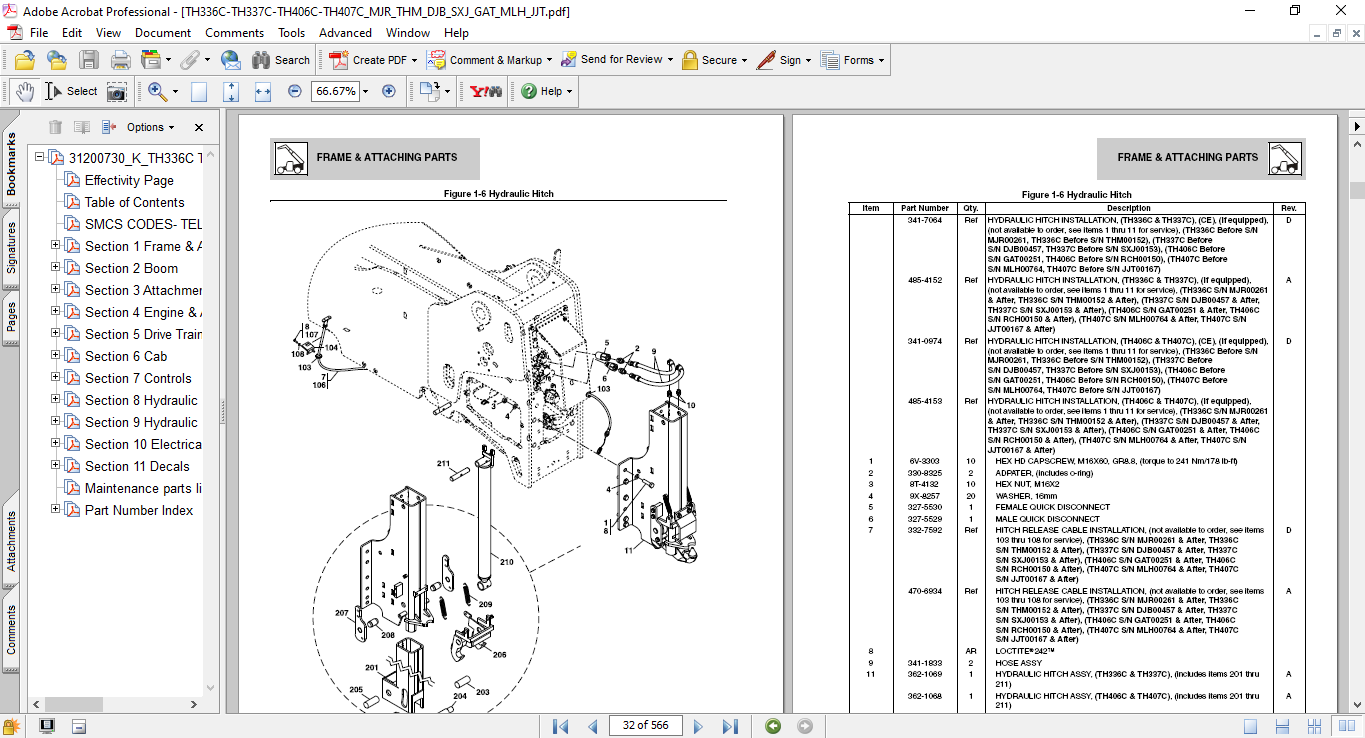Click the Create PDF button
The height and width of the screenshot is (738, 1365).
click(370, 60)
